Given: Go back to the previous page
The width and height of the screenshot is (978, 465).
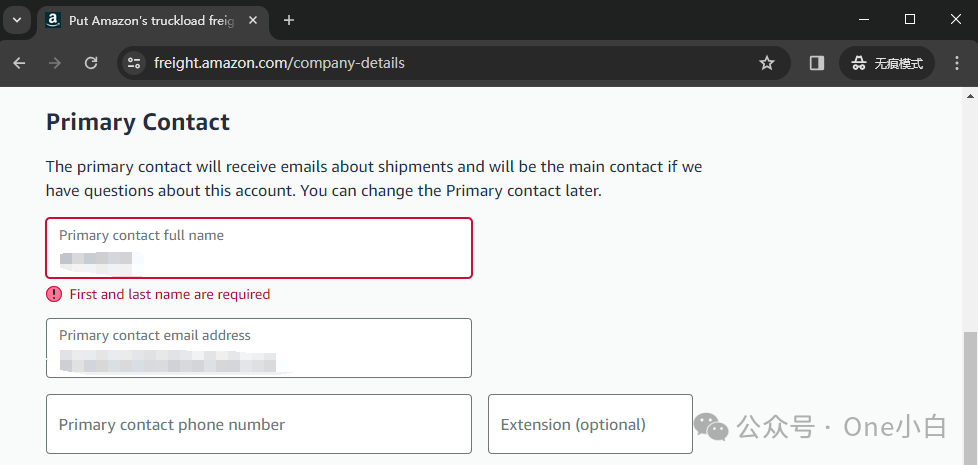Looking at the screenshot, I should tap(19, 63).
